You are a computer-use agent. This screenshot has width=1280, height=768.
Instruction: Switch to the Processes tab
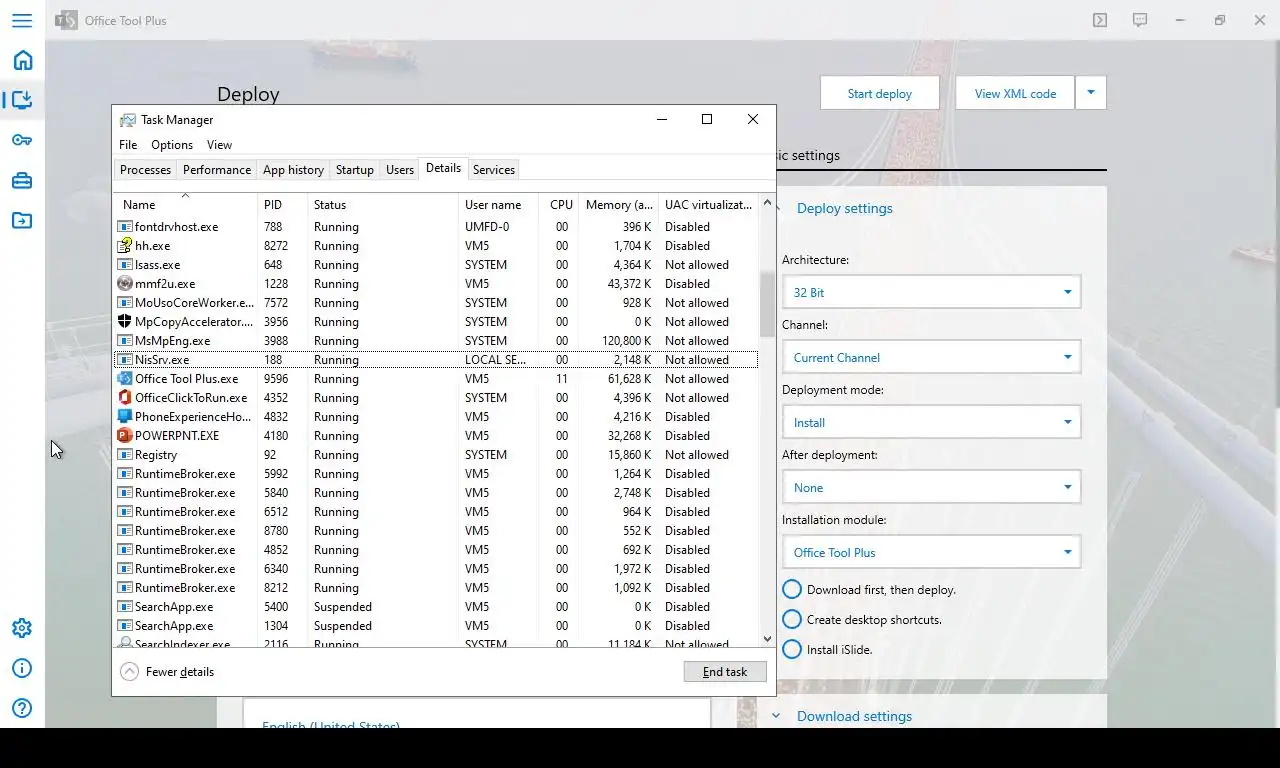pos(145,170)
